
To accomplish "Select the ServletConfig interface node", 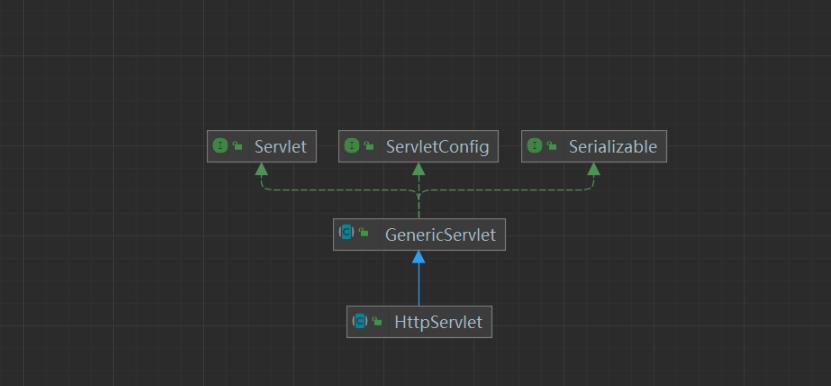I will coord(418,146).
